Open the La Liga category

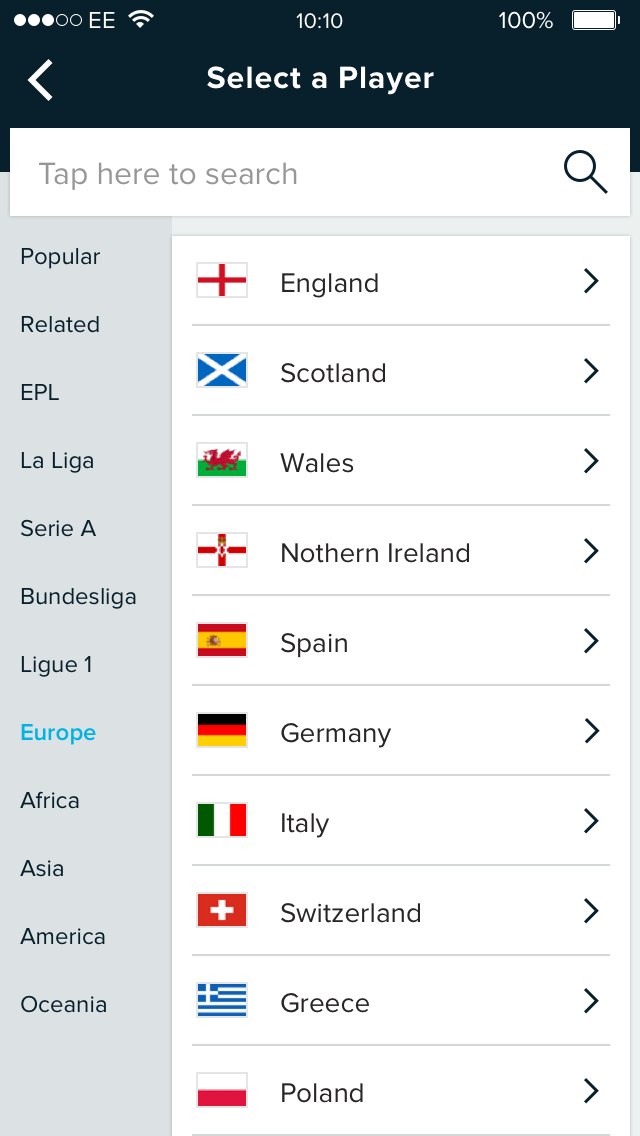[57, 461]
